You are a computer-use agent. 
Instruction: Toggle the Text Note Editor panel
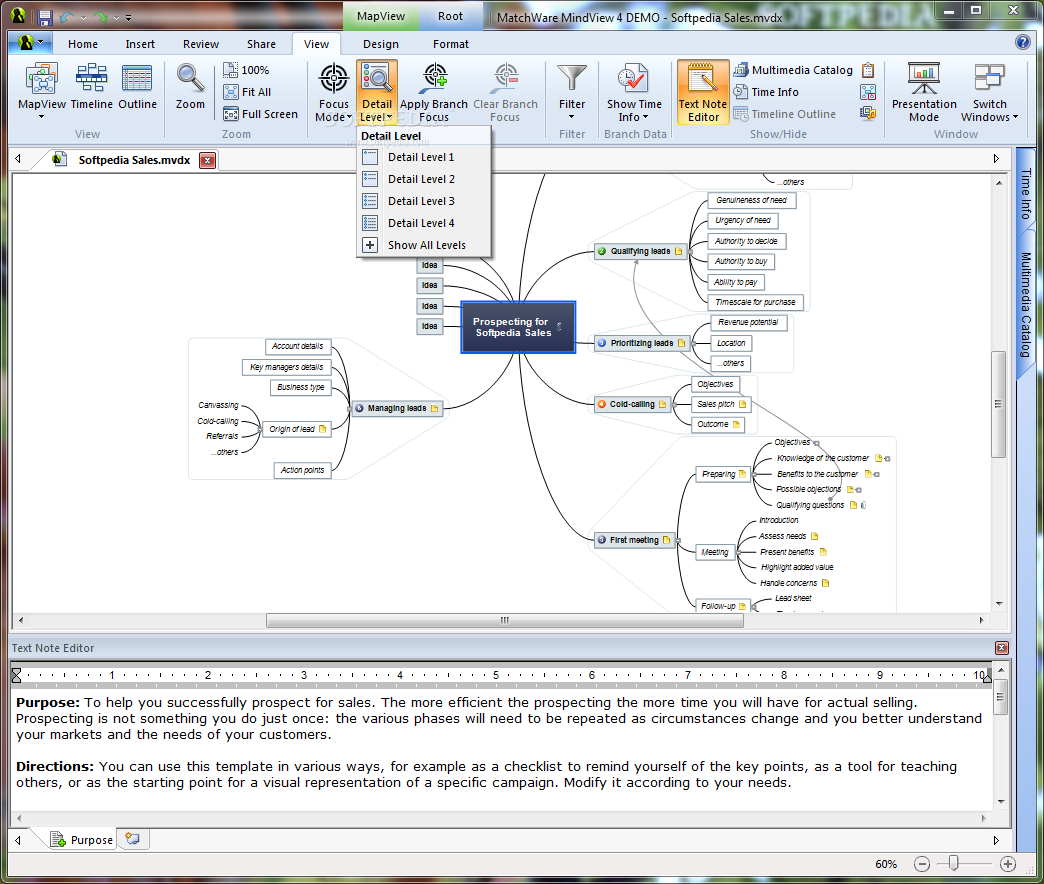(x=703, y=93)
